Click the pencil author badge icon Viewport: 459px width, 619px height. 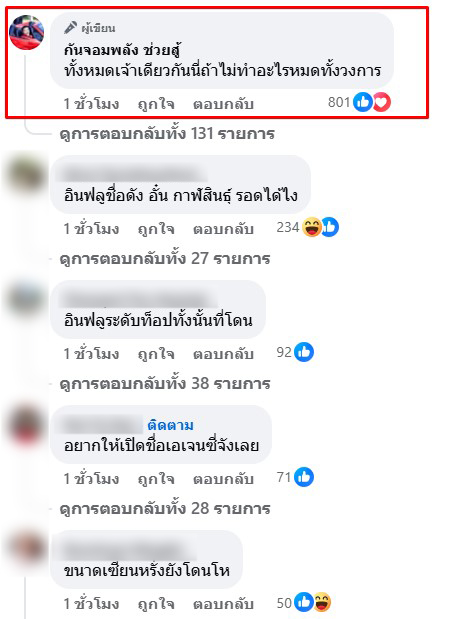coord(71,28)
